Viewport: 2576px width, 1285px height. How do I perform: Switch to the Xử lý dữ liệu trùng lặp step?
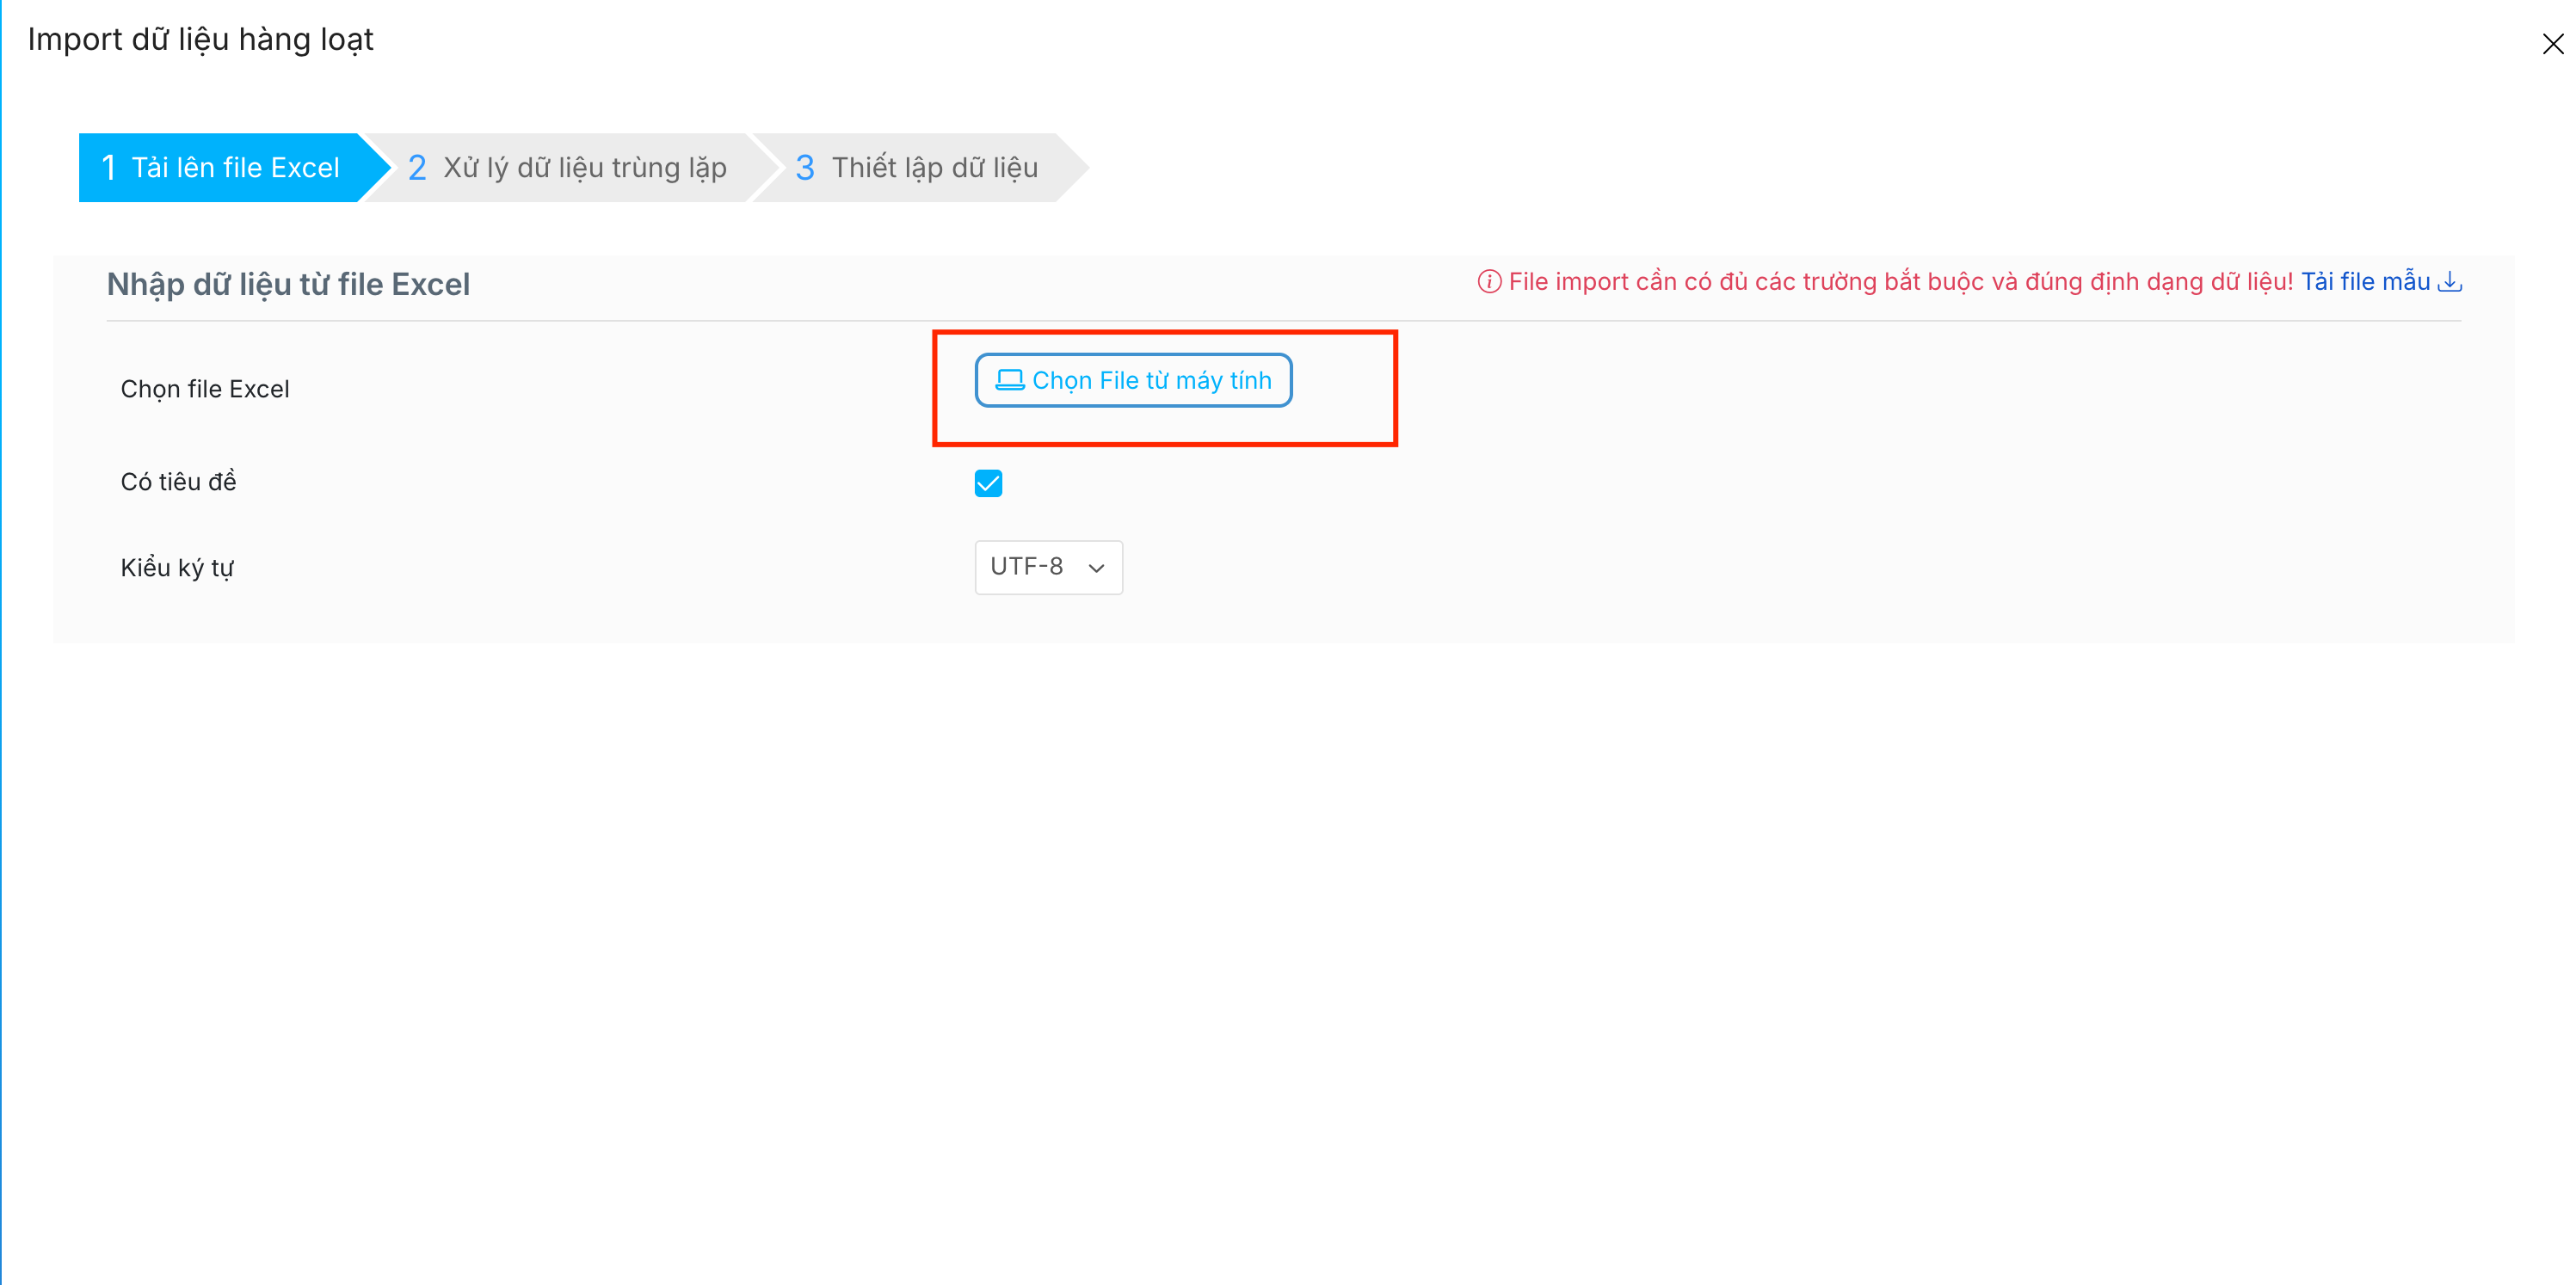[585, 168]
